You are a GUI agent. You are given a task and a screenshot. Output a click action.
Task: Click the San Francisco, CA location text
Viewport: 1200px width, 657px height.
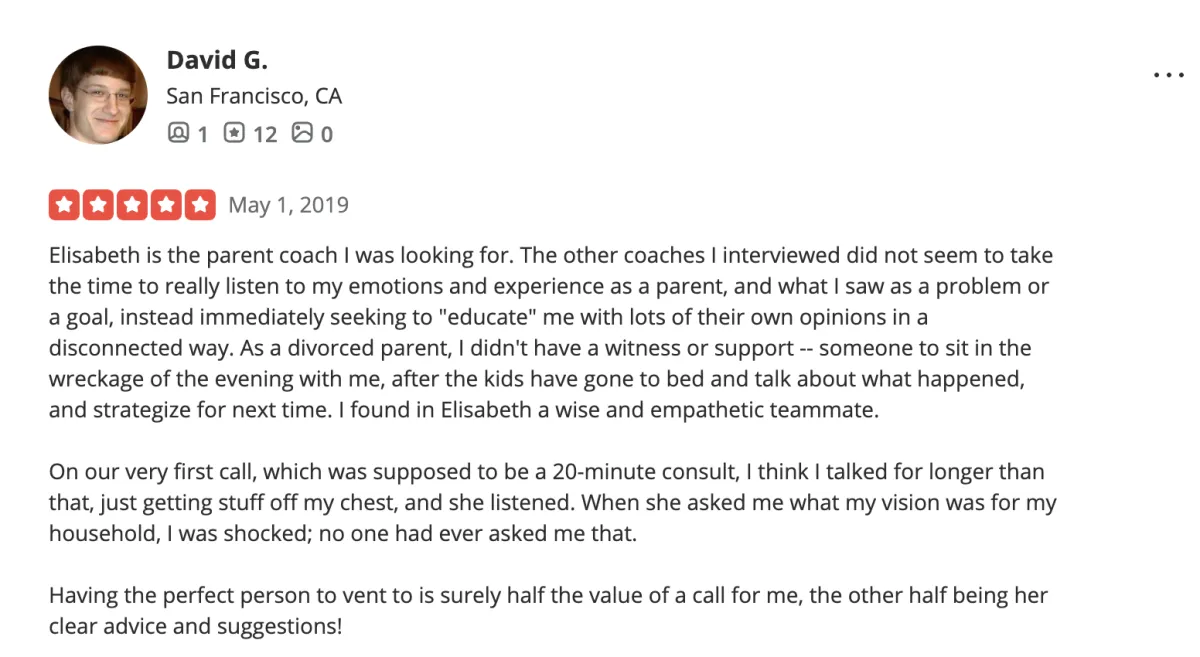[x=254, y=96]
